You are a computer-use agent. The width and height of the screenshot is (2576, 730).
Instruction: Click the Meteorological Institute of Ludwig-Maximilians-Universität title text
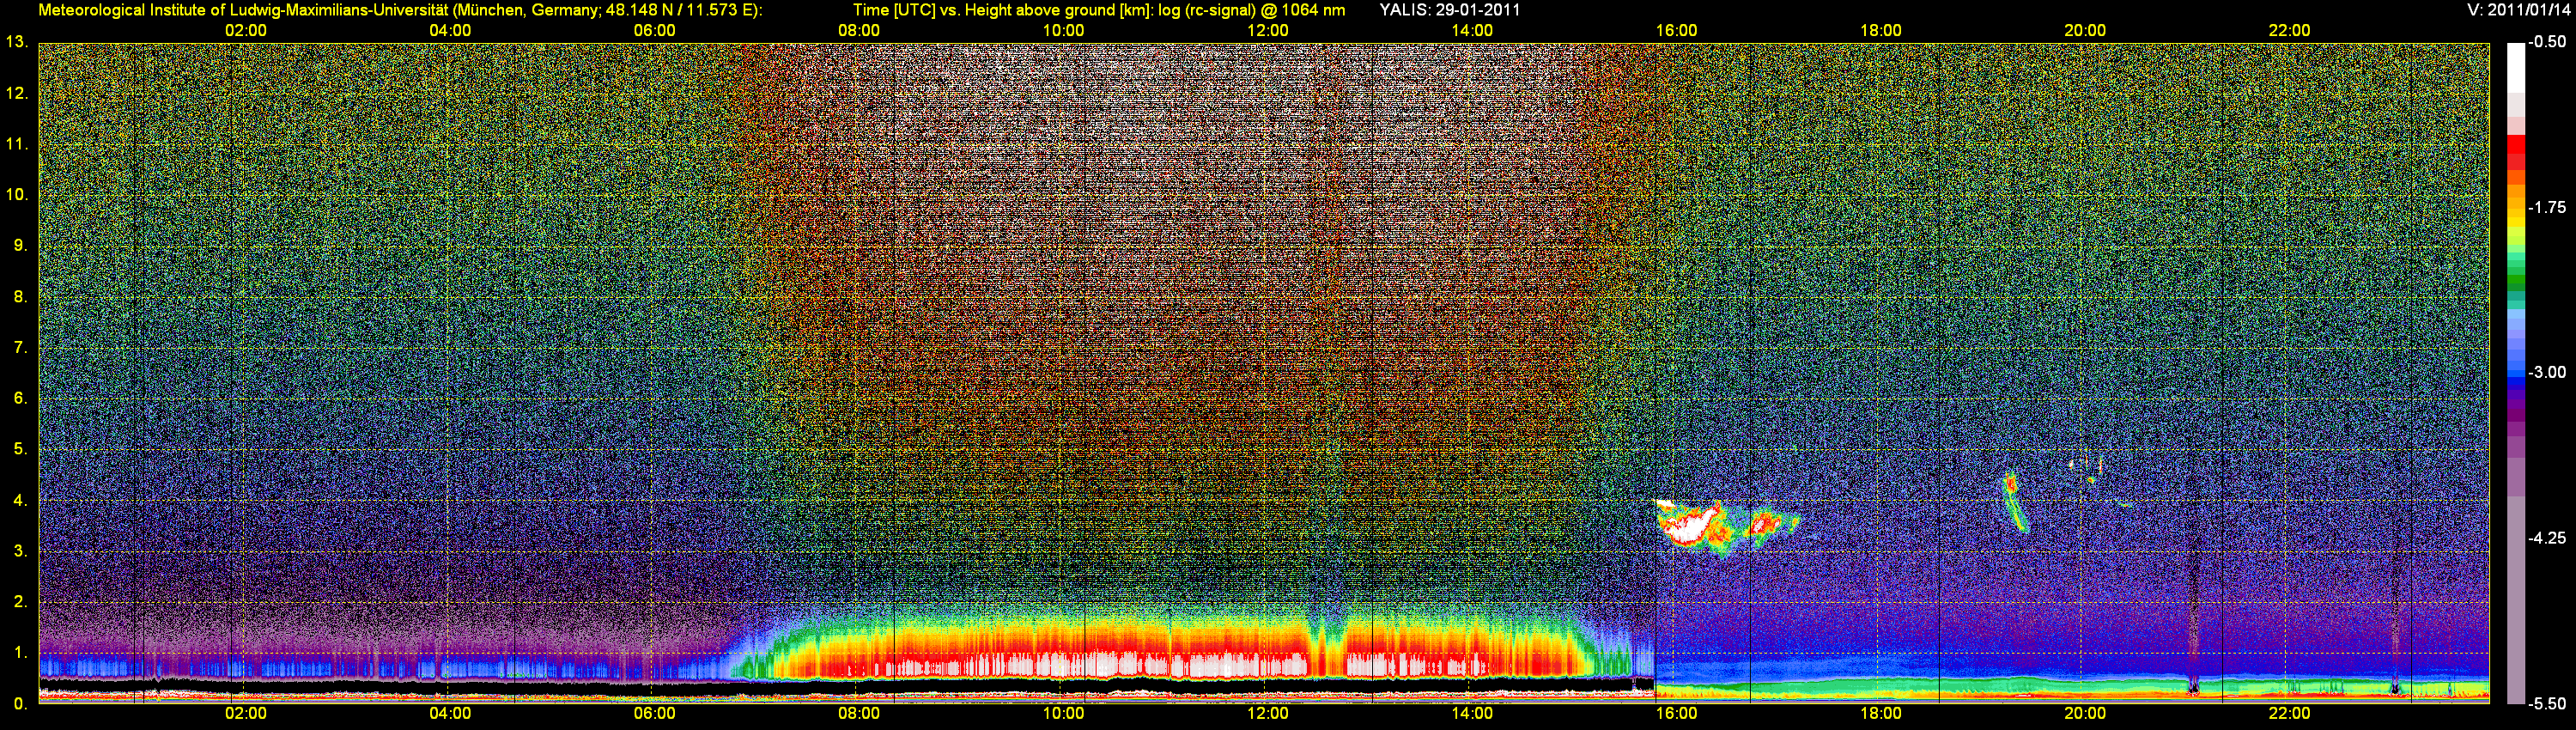[400, 10]
